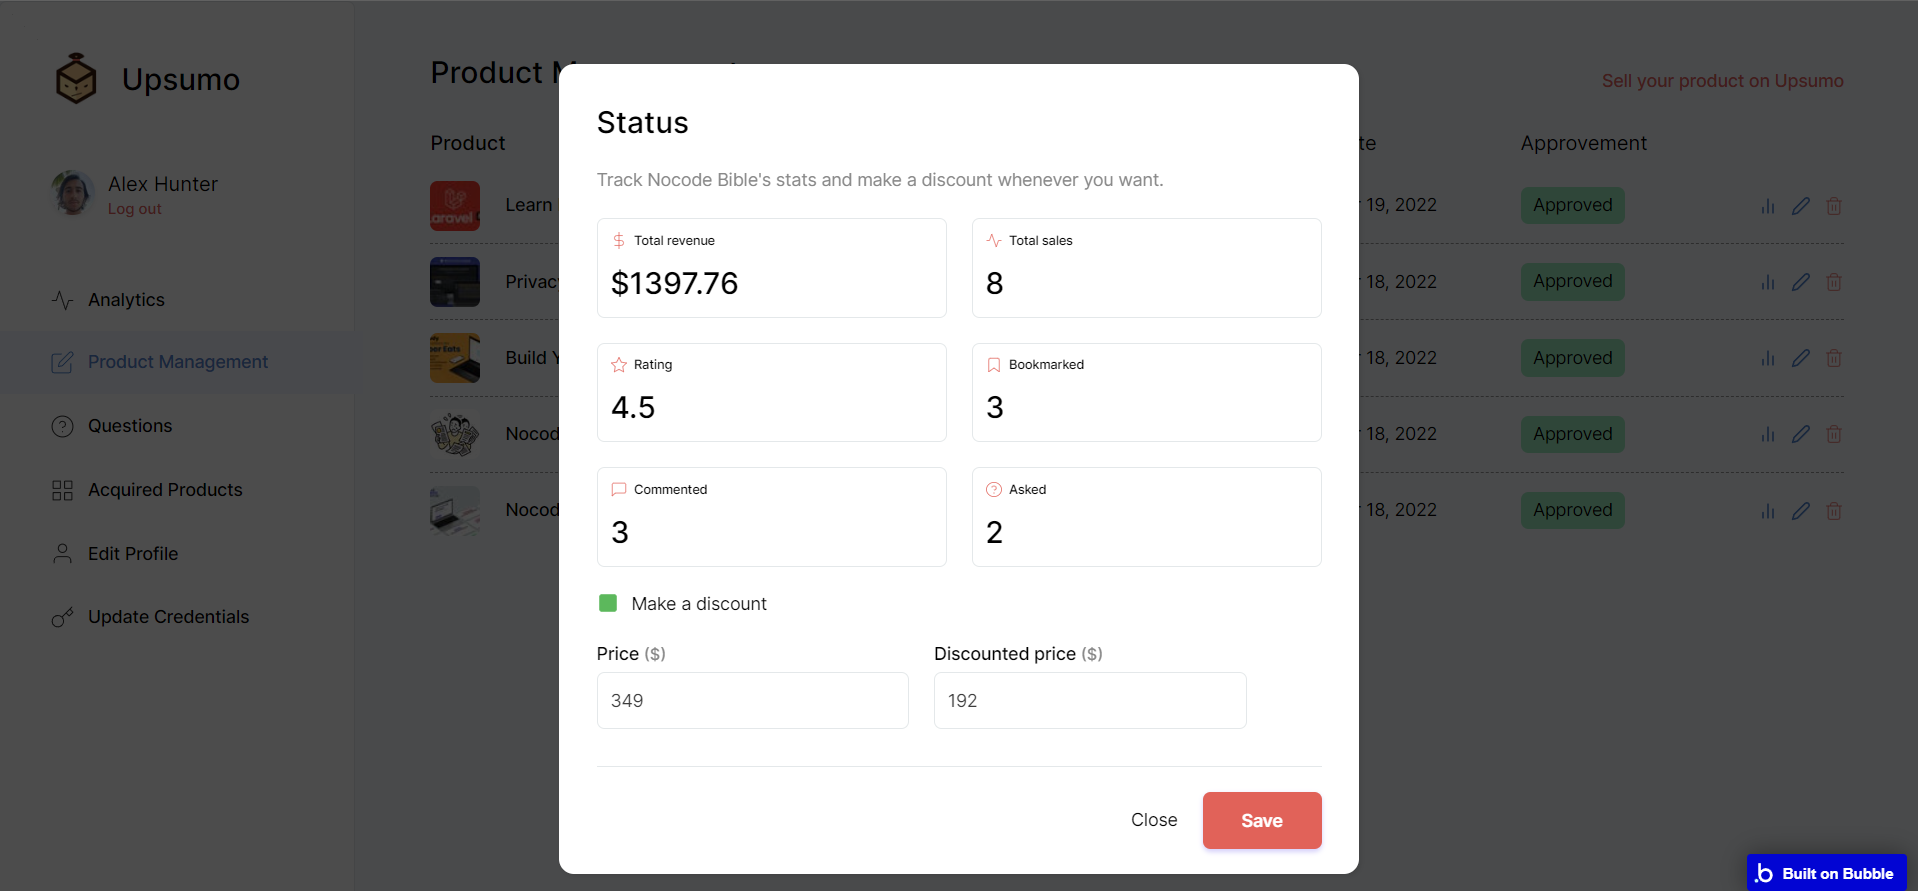This screenshot has height=891, width=1918.
Task: Click Alex Hunter profile avatar
Action: click(x=72, y=193)
